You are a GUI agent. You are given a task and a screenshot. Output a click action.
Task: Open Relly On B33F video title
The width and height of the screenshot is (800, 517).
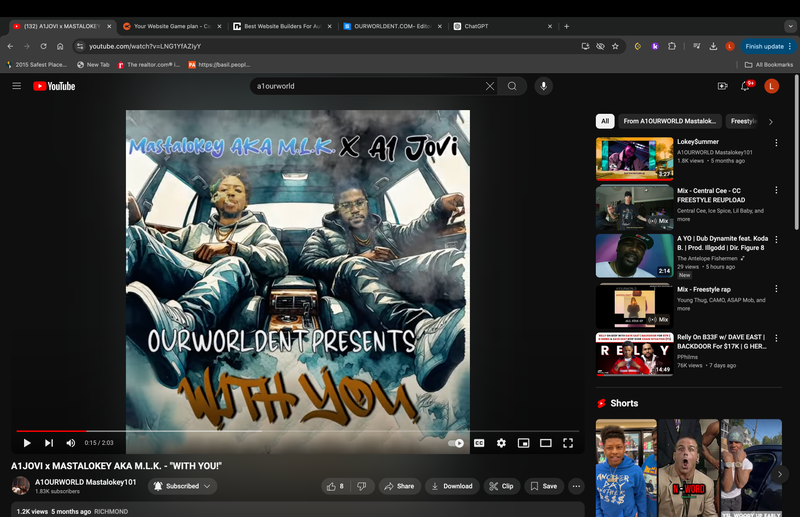722,341
